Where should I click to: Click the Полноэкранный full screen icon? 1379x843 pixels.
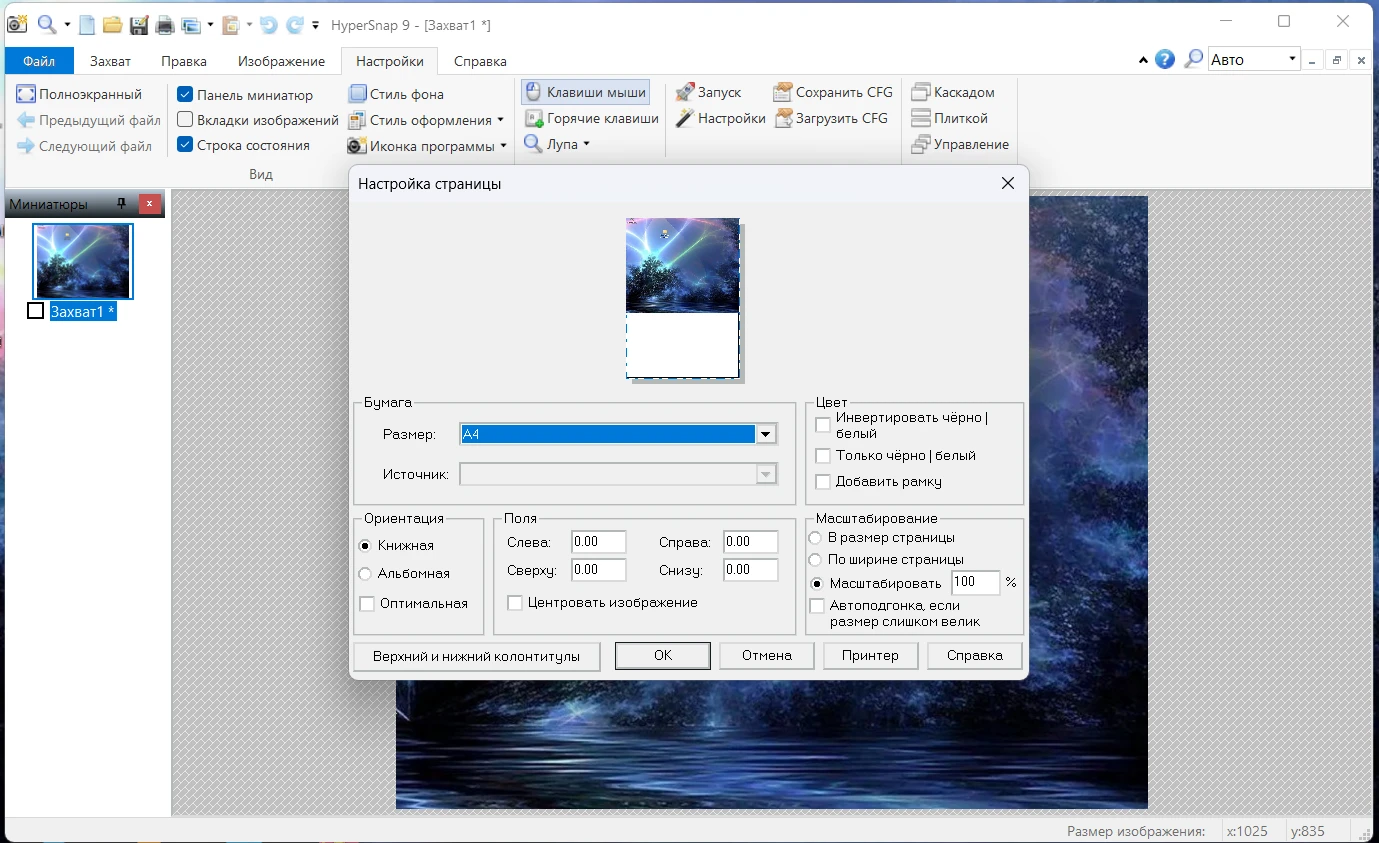pos(26,94)
